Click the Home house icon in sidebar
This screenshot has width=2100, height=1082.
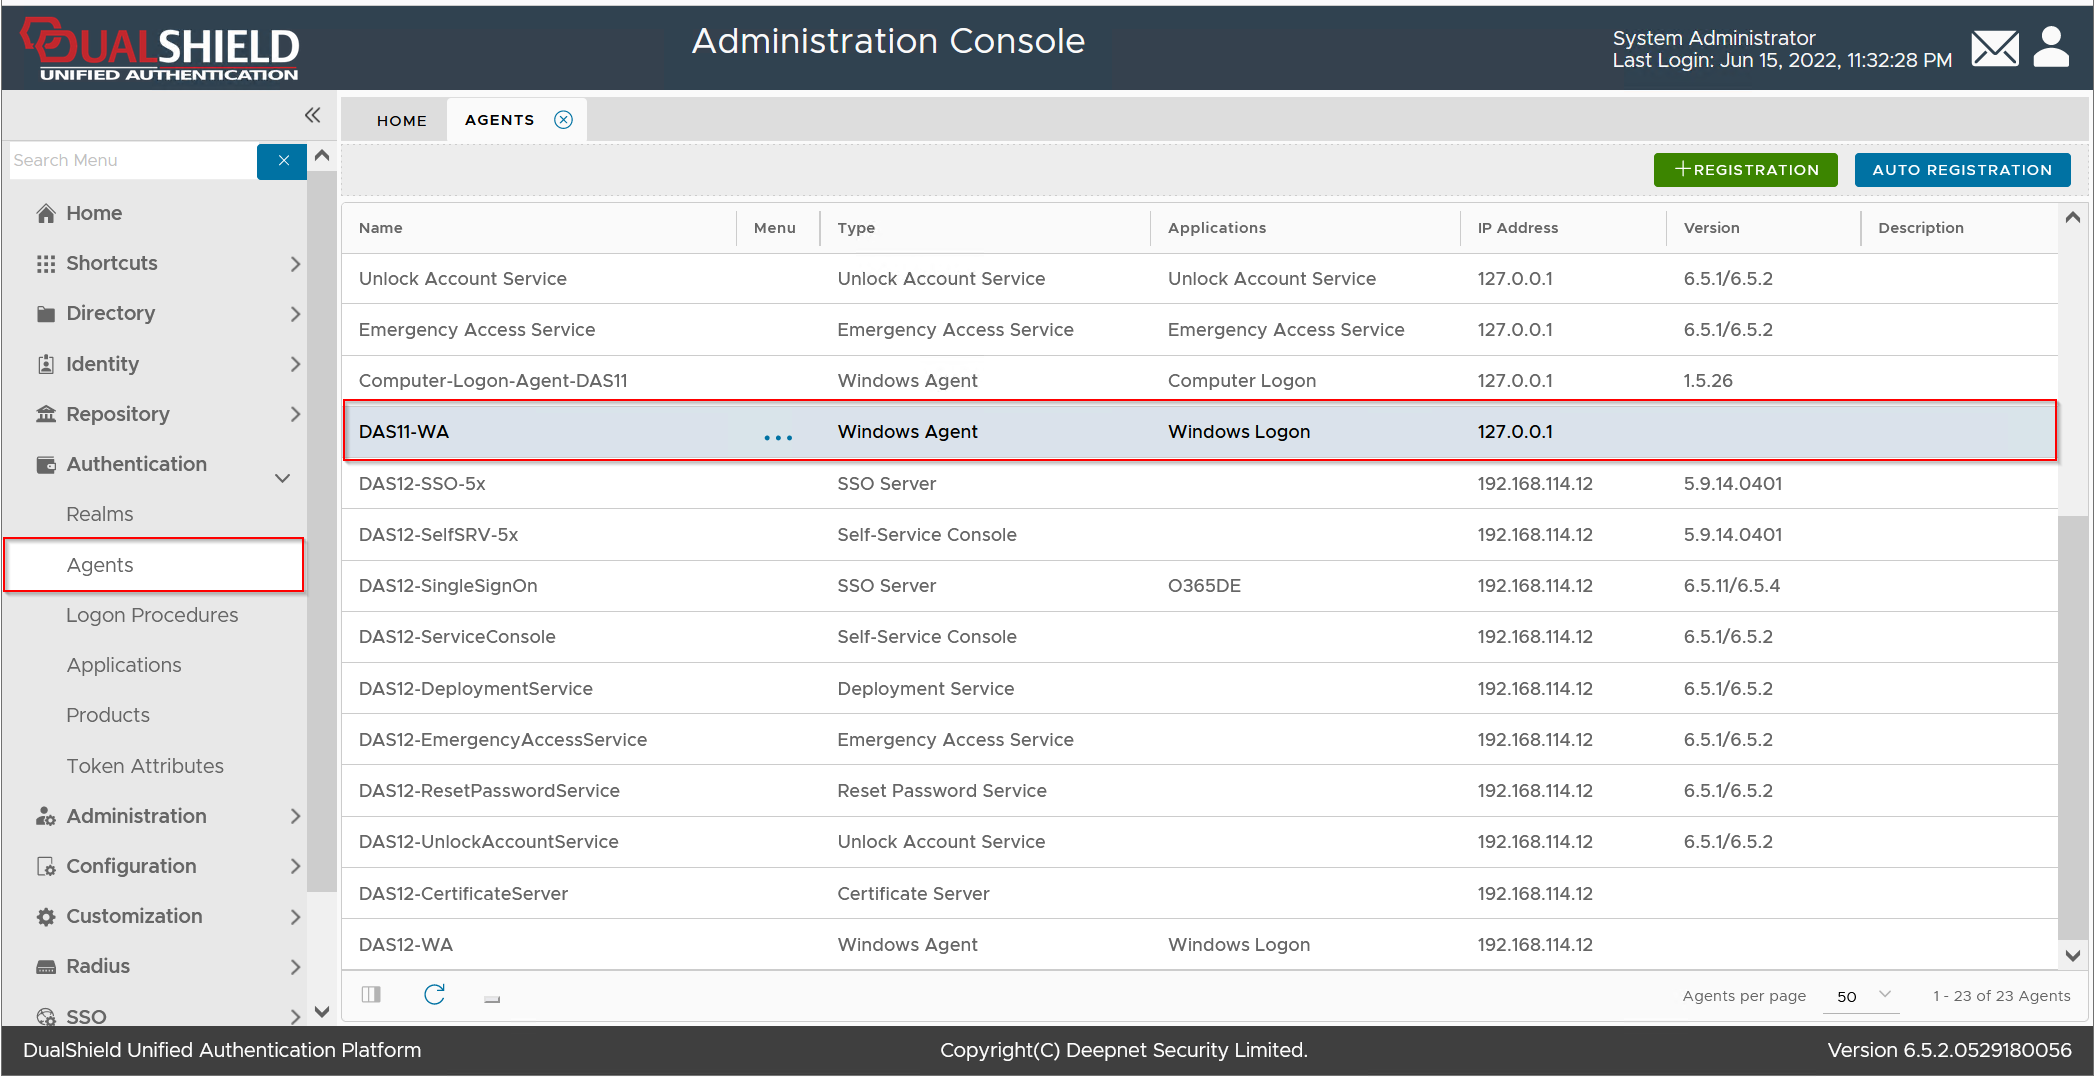(x=46, y=213)
